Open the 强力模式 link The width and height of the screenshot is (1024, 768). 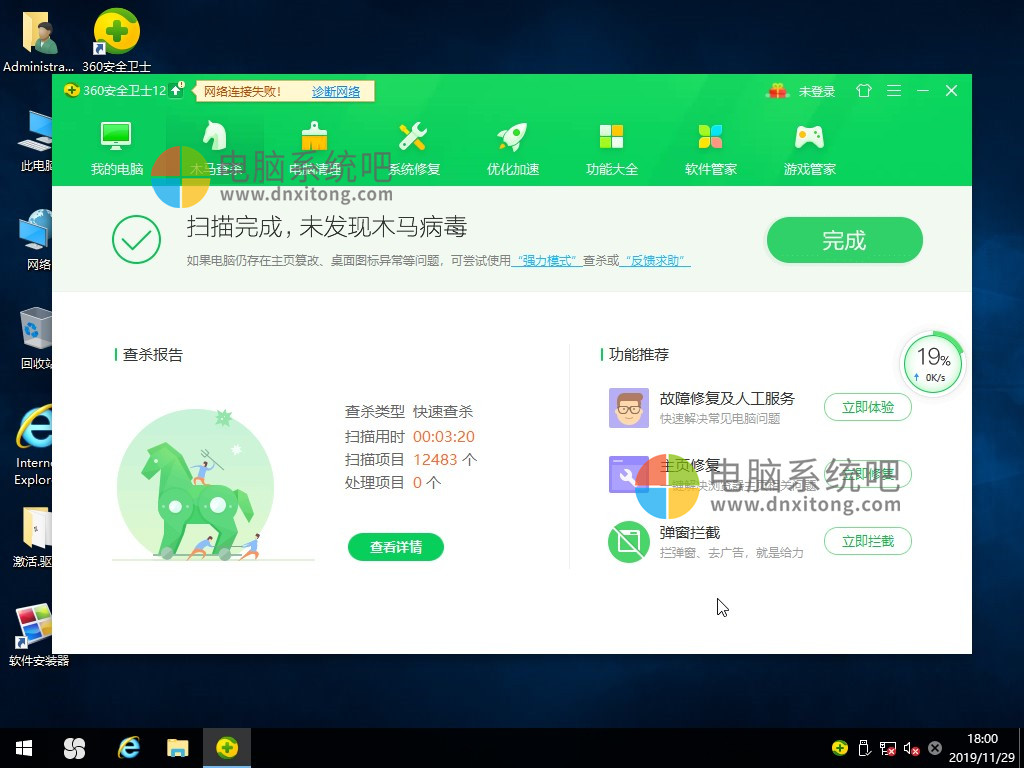point(546,261)
